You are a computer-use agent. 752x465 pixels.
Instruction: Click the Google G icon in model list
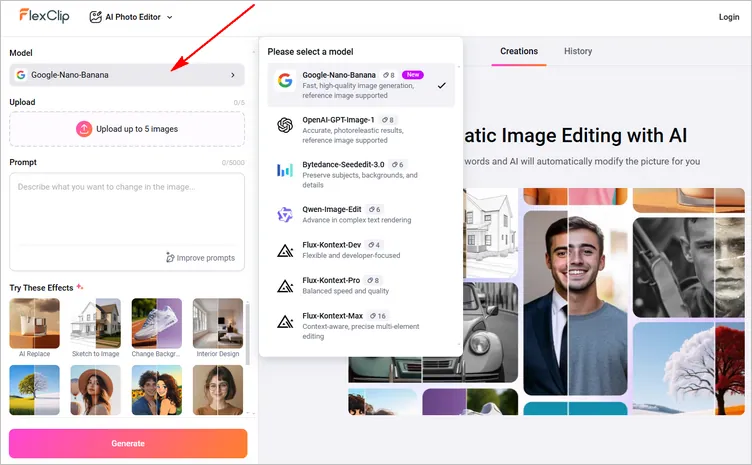click(x=285, y=80)
